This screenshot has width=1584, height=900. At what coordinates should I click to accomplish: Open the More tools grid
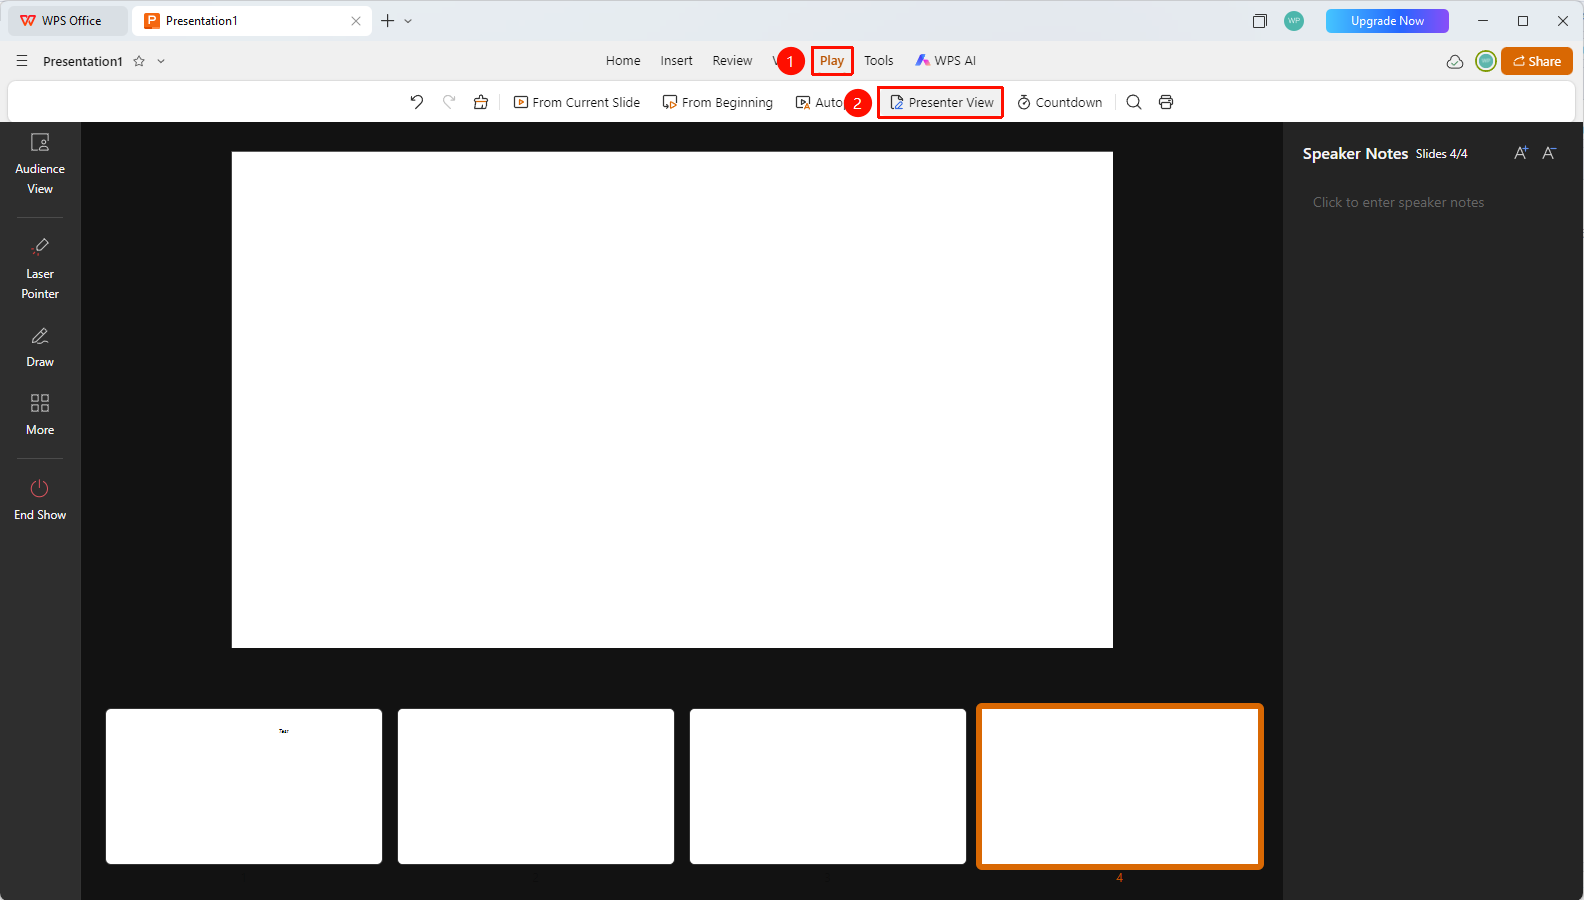click(x=40, y=415)
